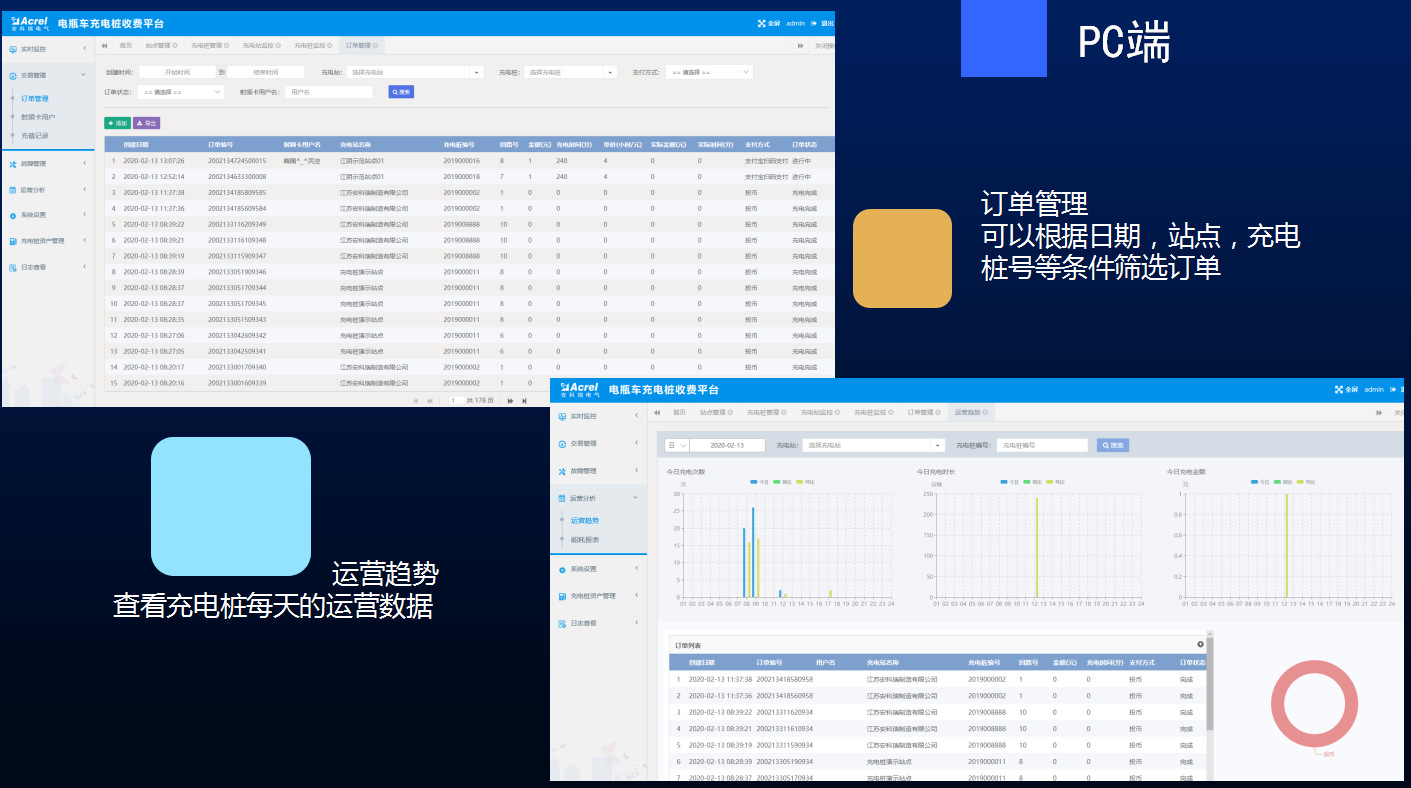Click 充电桩资产管理 icon in operations trend window

[x=563, y=596]
